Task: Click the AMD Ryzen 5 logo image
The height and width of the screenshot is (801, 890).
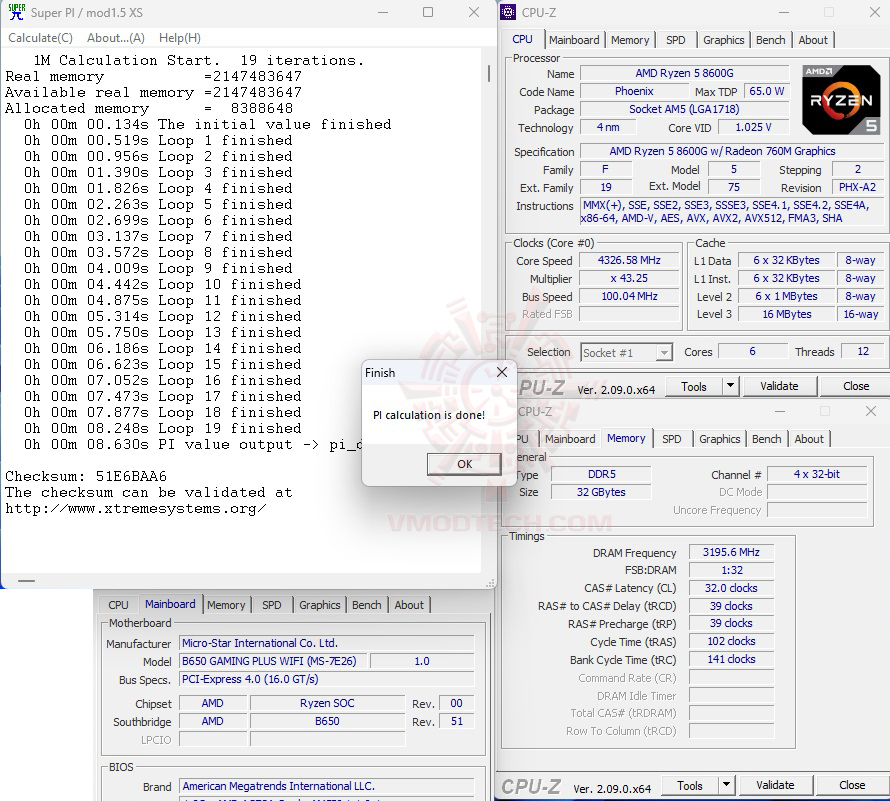Action: tap(841, 100)
